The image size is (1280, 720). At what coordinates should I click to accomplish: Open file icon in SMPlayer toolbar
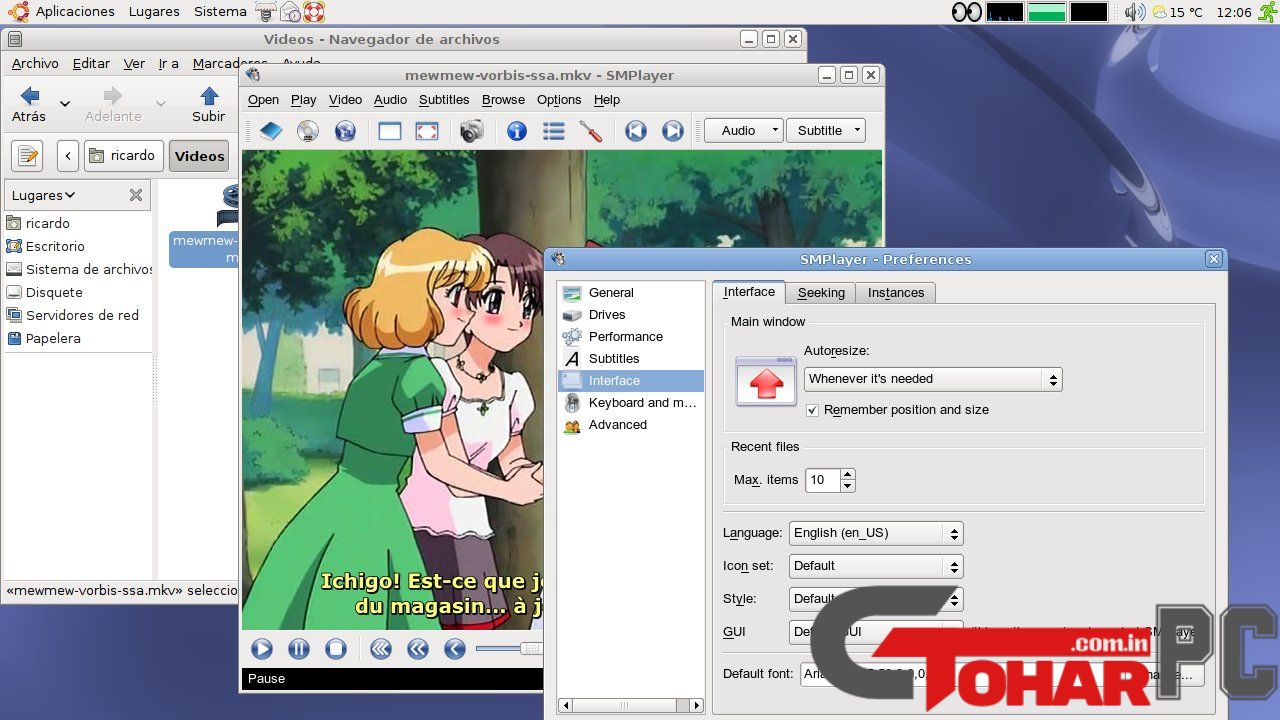tap(271, 131)
